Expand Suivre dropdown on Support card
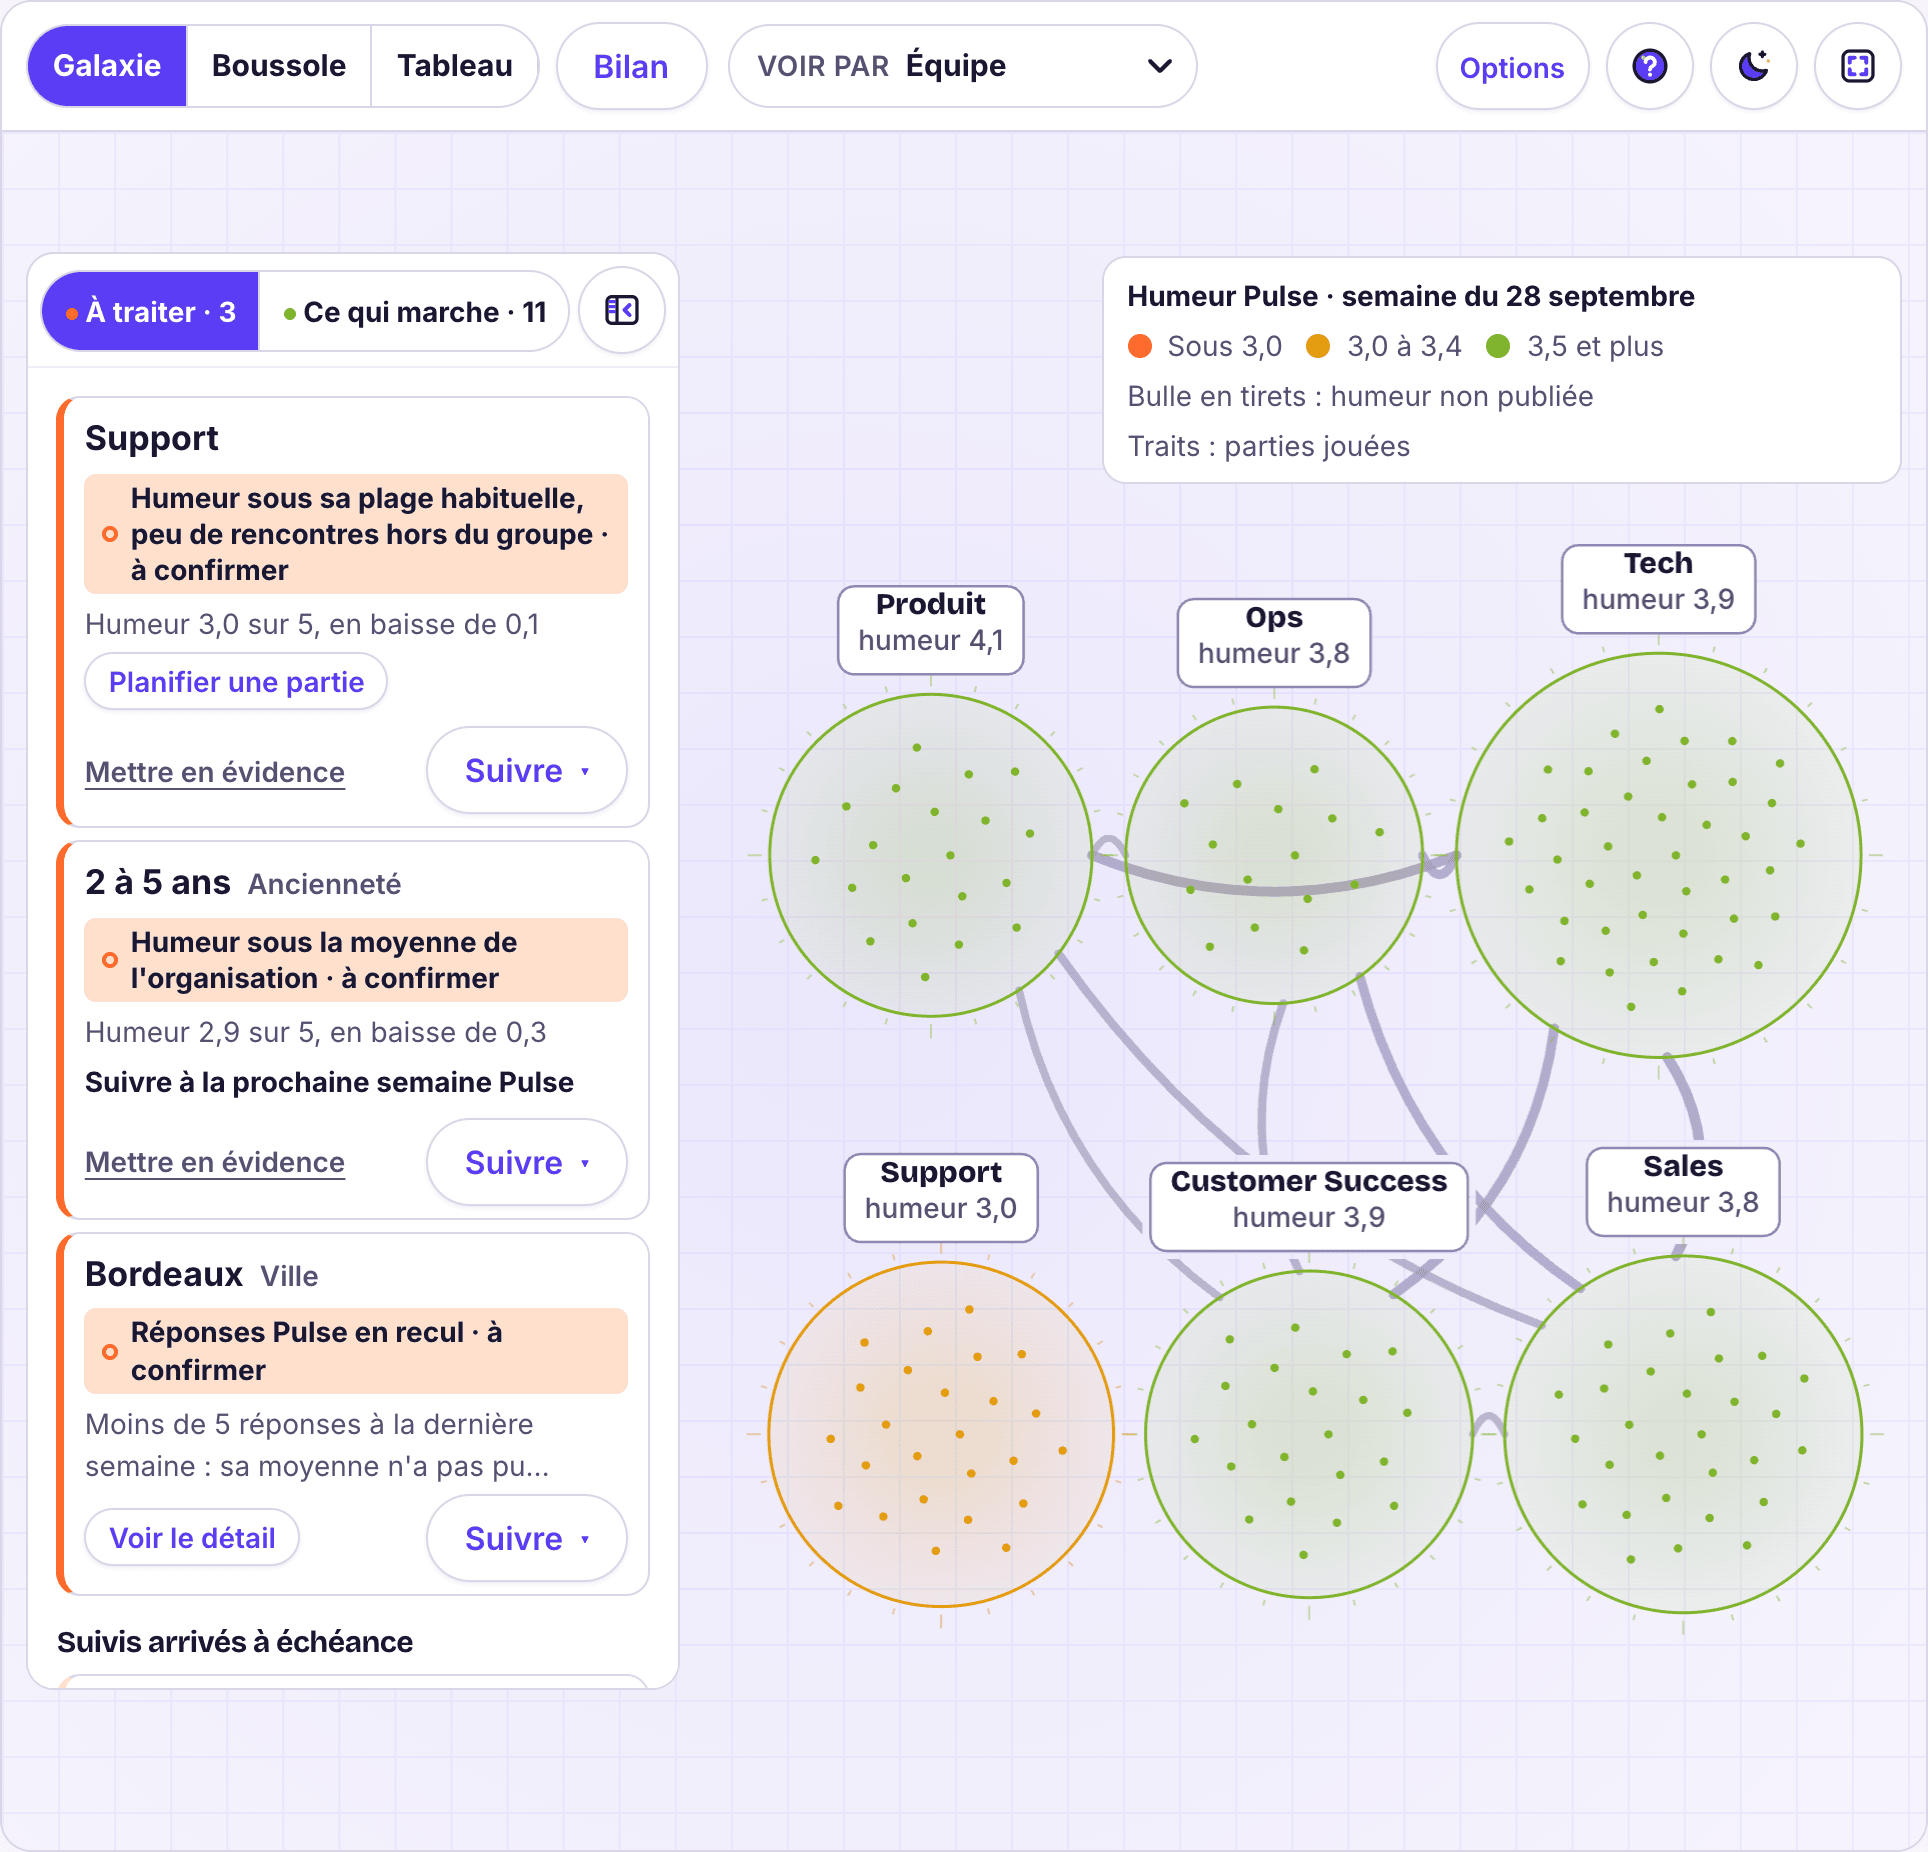The height and width of the screenshot is (1852, 1928). 527,770
